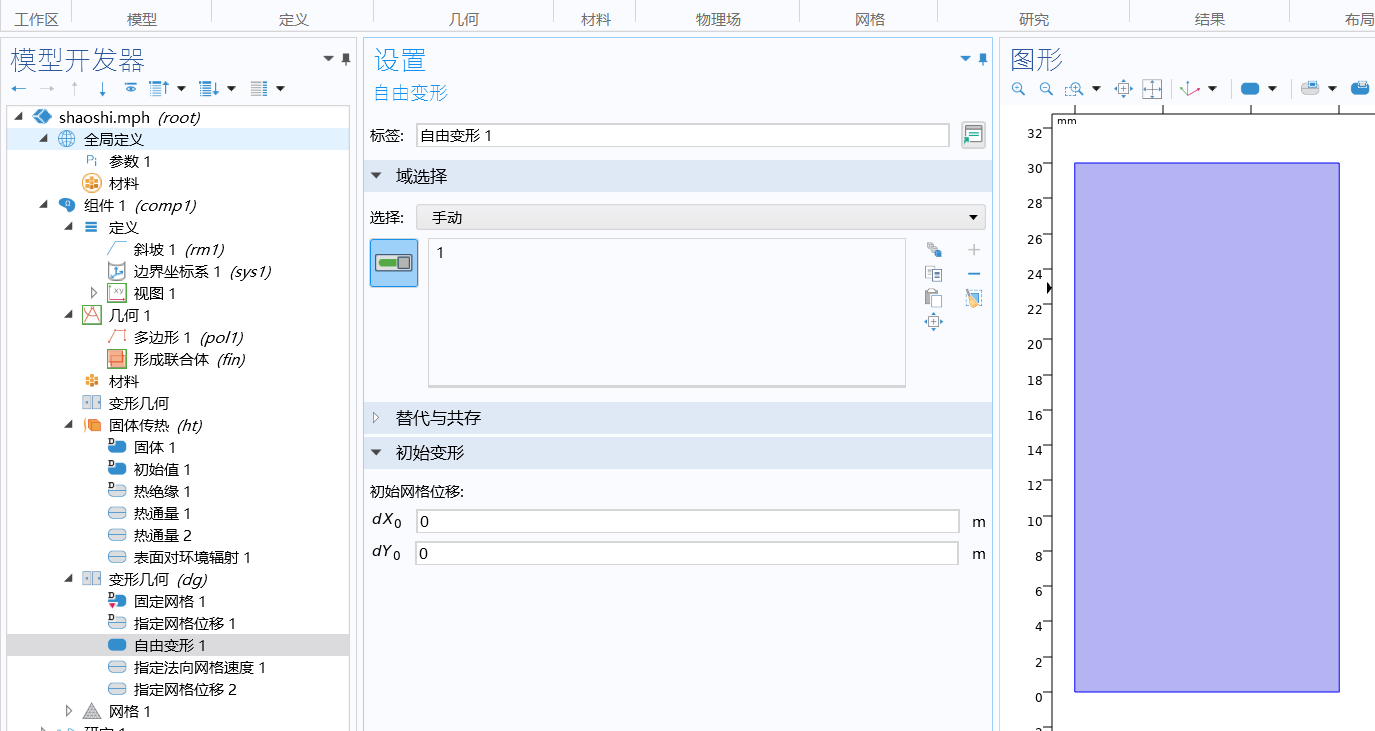Viewport: 1375px width, 731px height.
Task: Select 多边形 1 (pol1) tree node
Action: (188, 337)
